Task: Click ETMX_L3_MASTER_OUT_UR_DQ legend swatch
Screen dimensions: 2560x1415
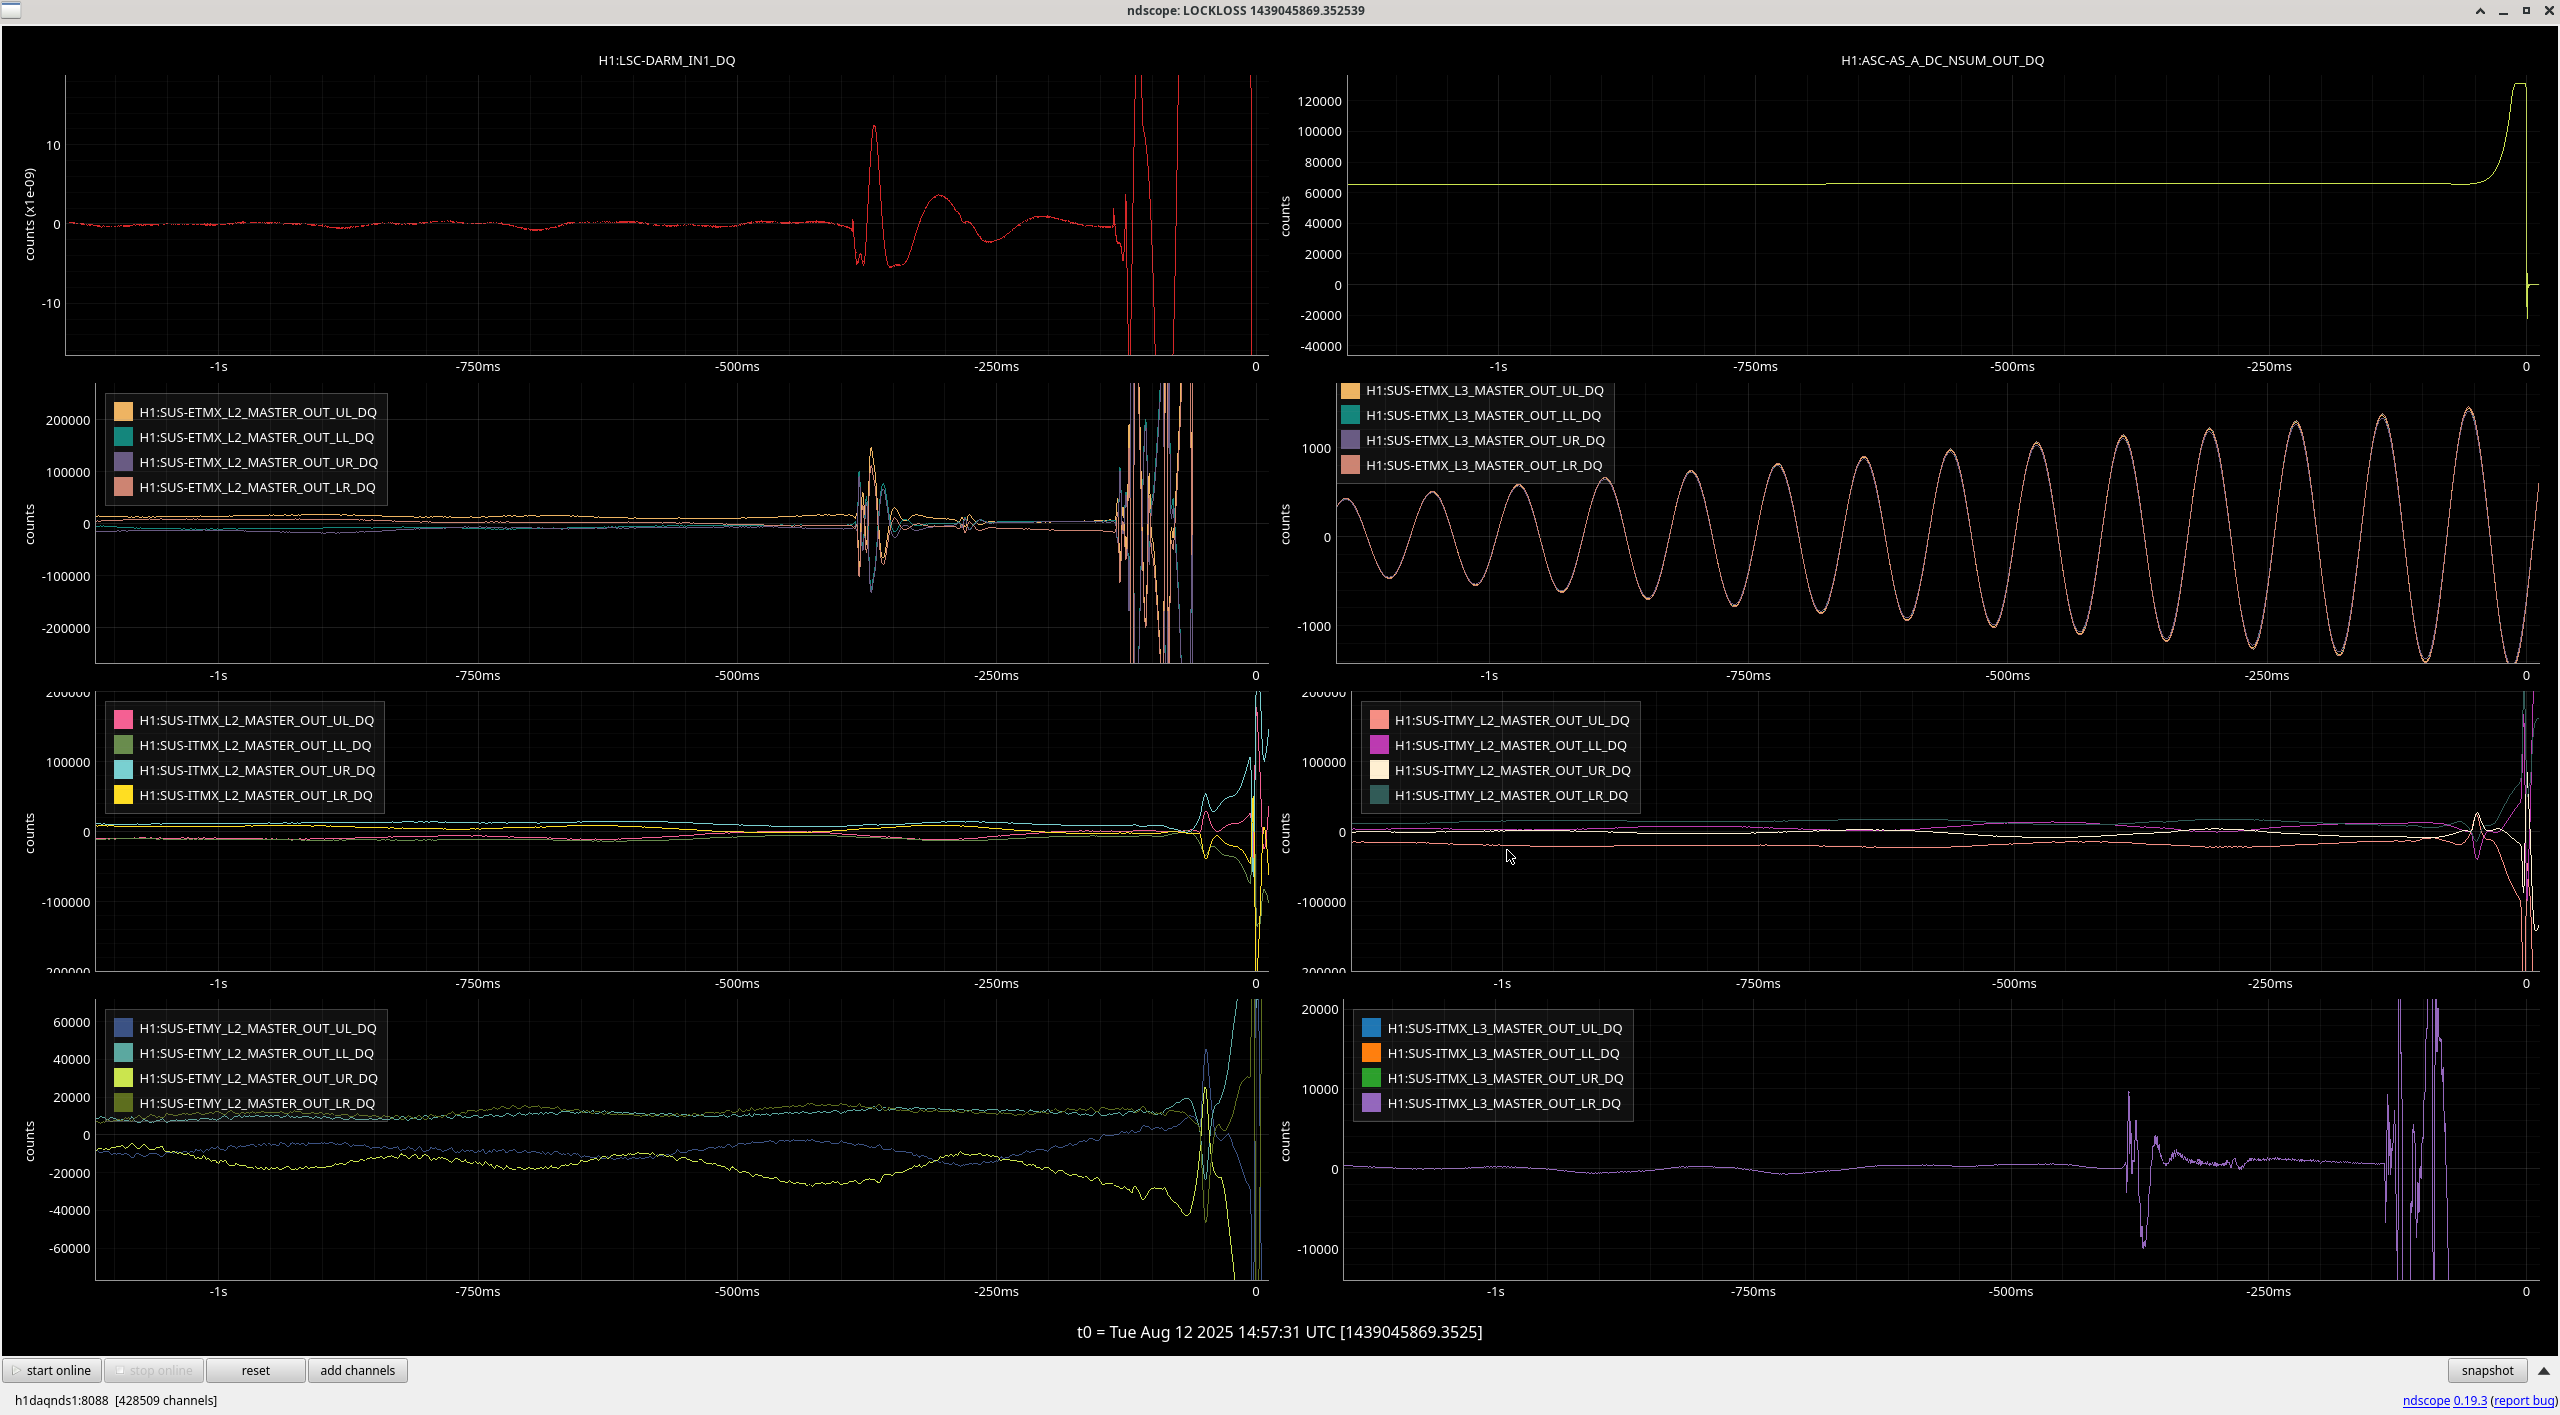Action: click(x=1350, y=440)
